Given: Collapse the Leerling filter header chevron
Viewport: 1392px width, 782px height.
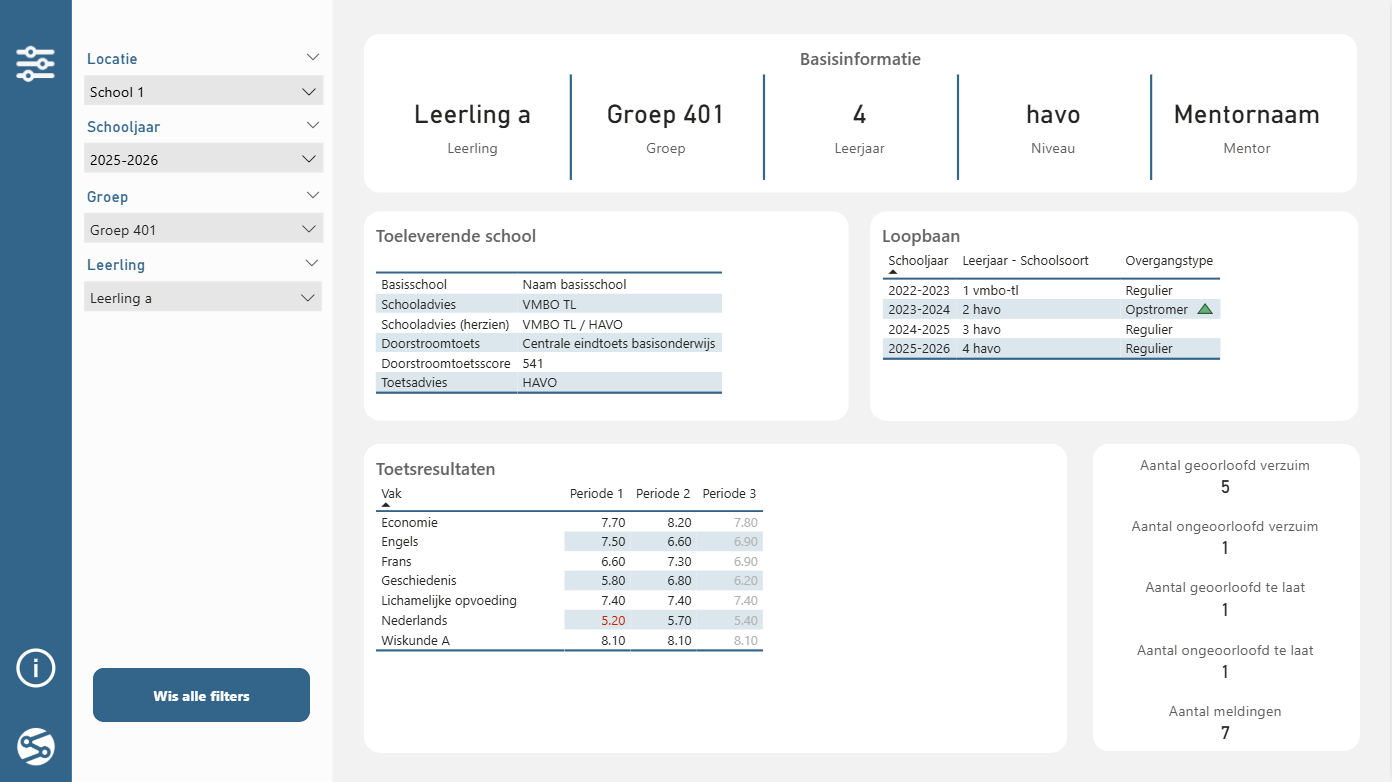Looking at the screenshot, I should (313, 264).
